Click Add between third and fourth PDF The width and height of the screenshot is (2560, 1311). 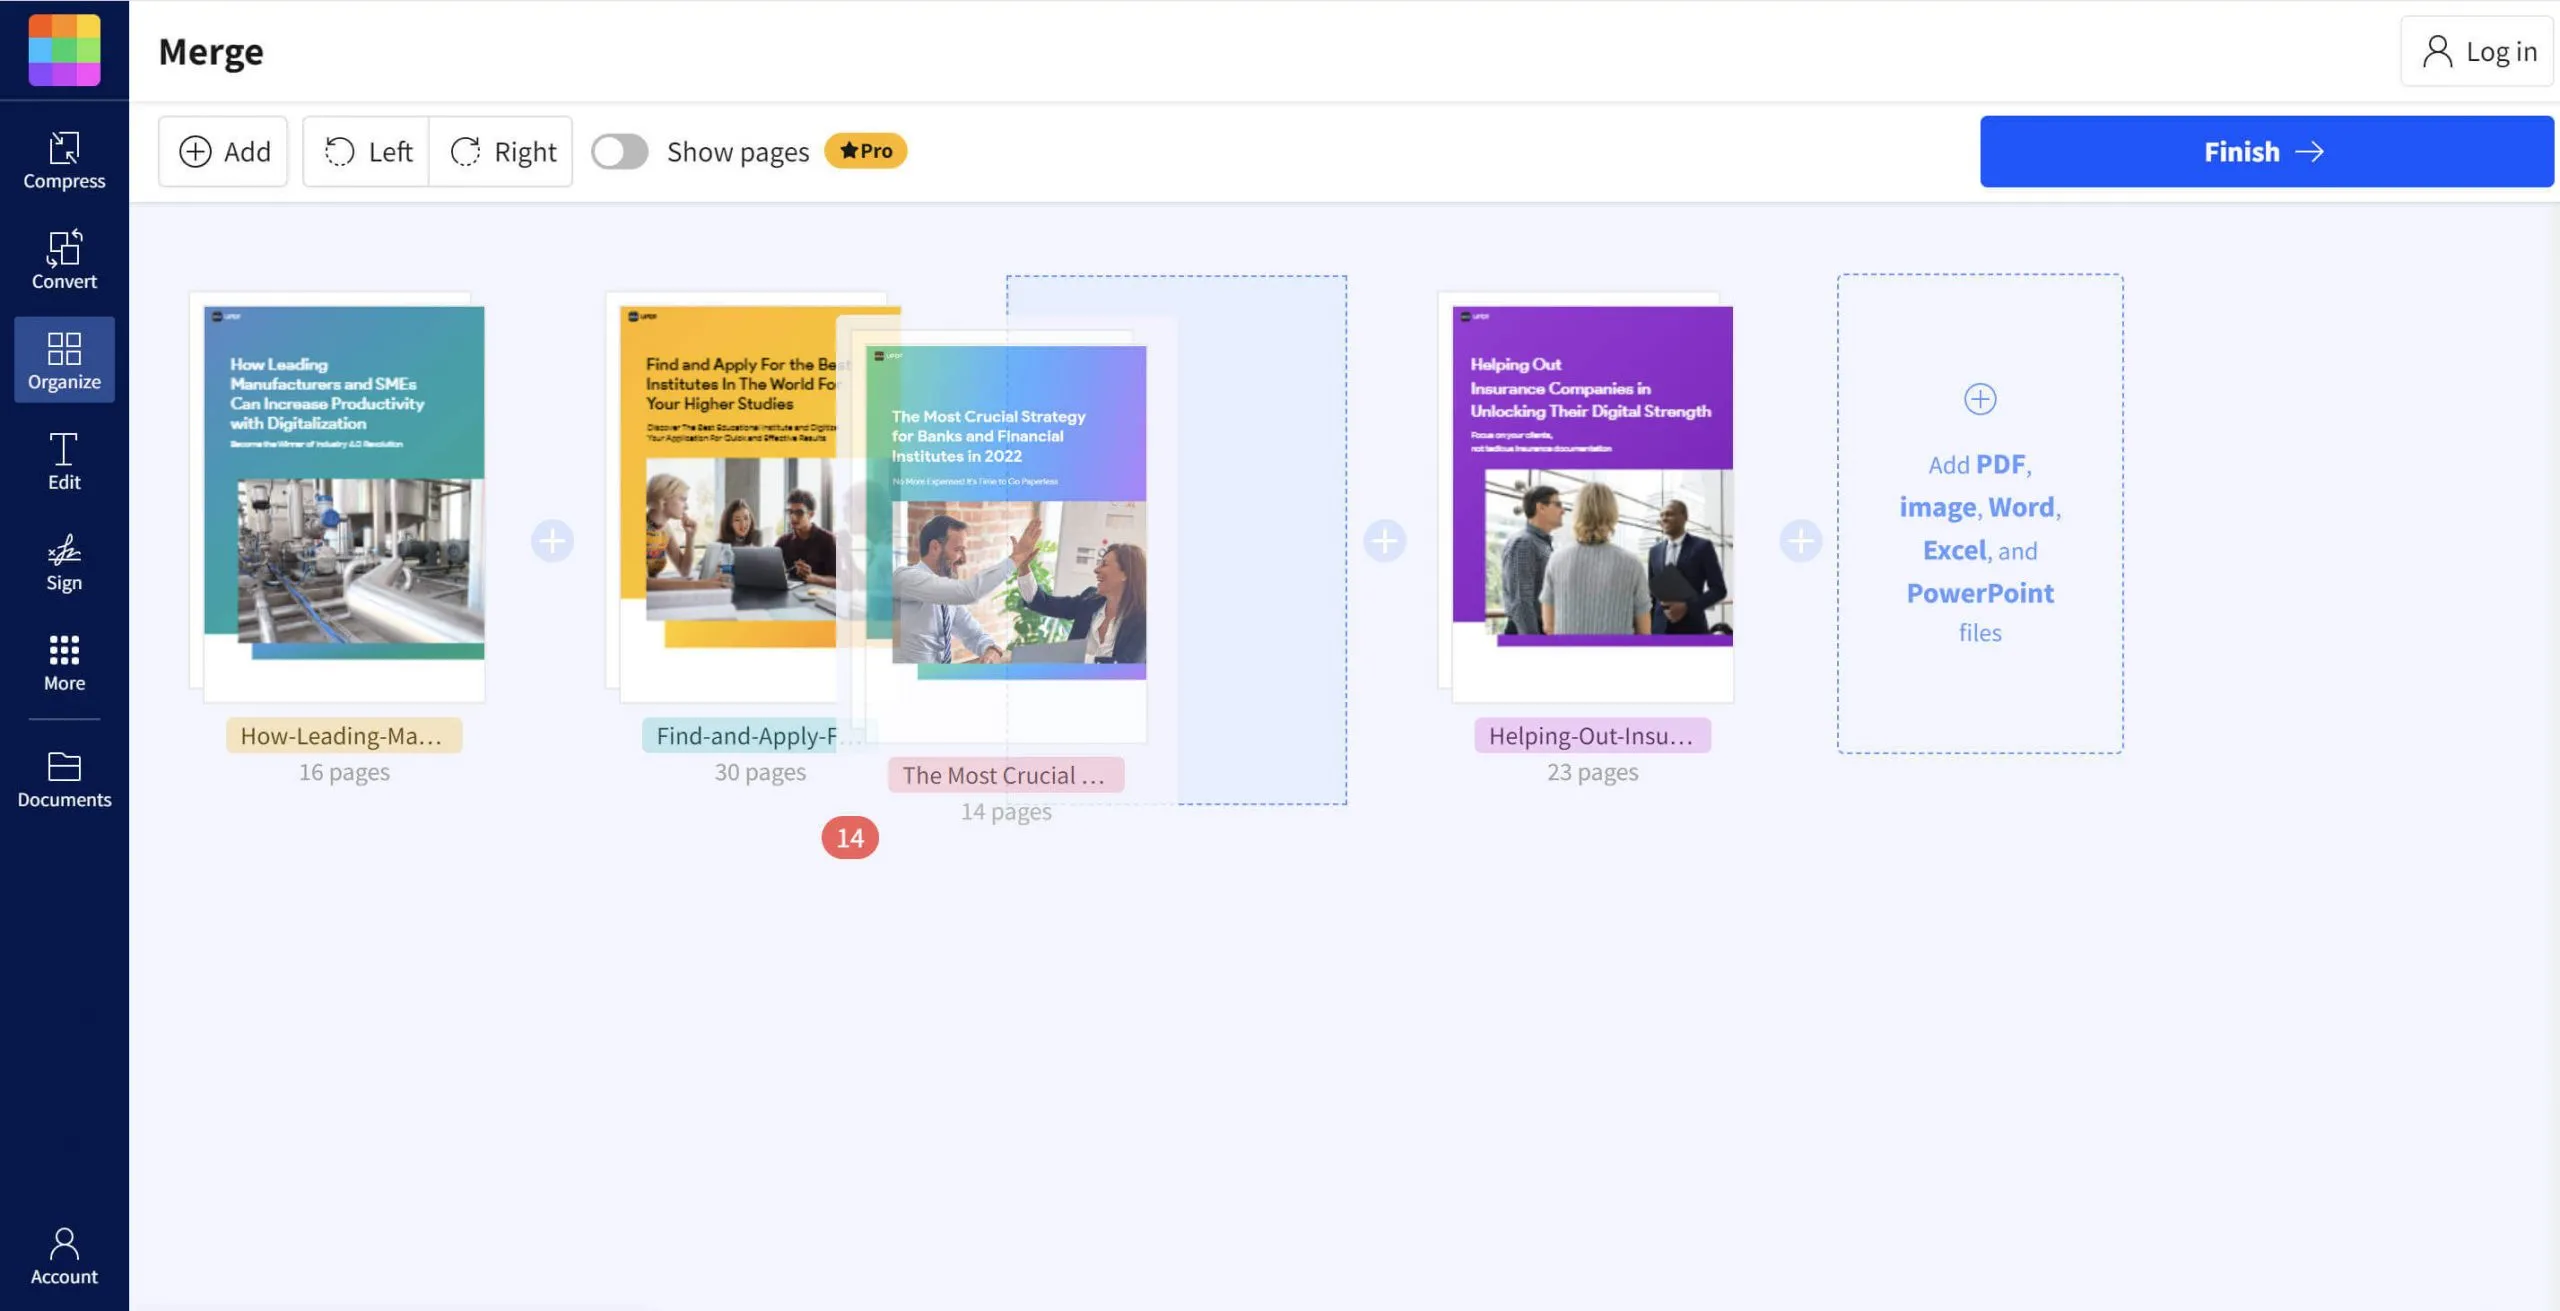(1385, 540)
